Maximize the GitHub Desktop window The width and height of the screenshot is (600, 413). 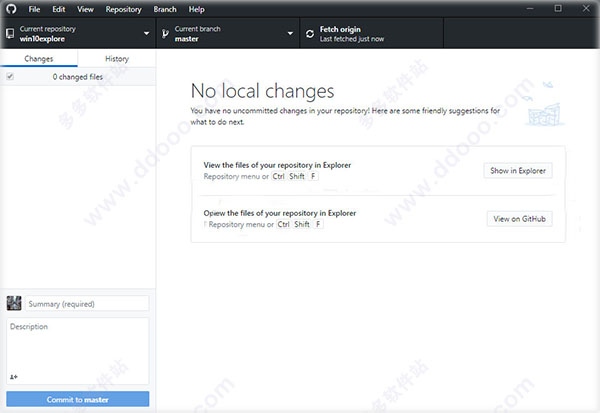pyautogui.click(x=558, y=8)
